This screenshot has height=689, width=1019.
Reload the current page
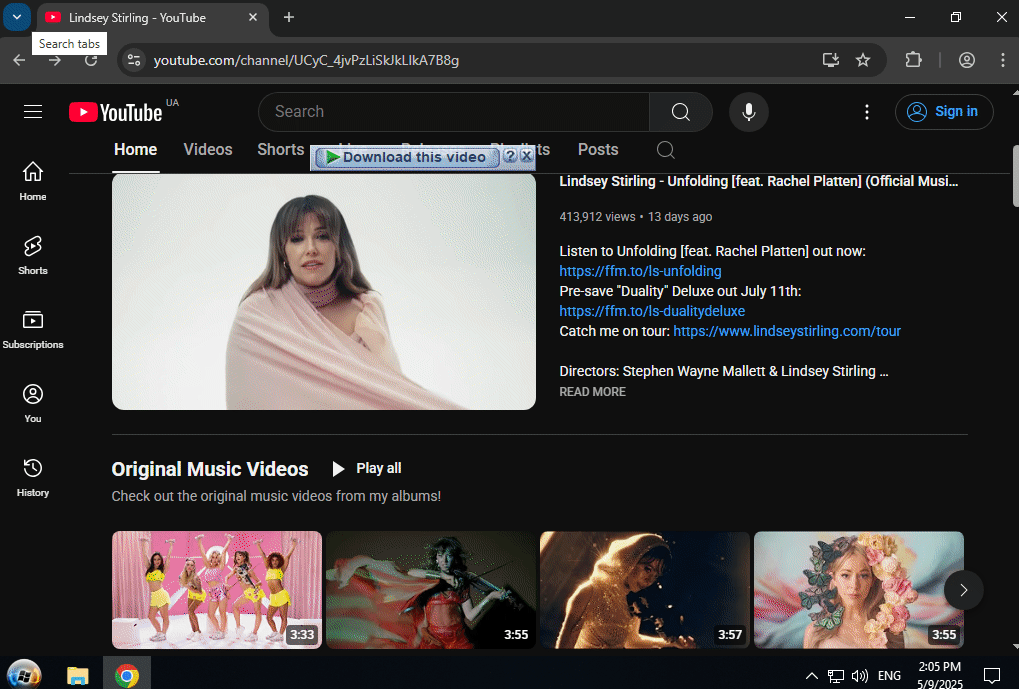(91, 60)
